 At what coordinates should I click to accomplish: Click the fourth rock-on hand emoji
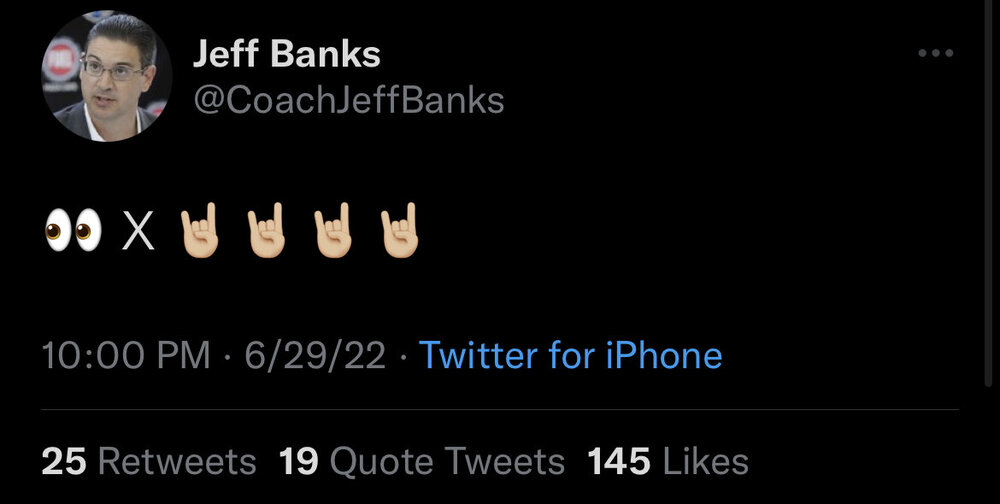(400, 232)
